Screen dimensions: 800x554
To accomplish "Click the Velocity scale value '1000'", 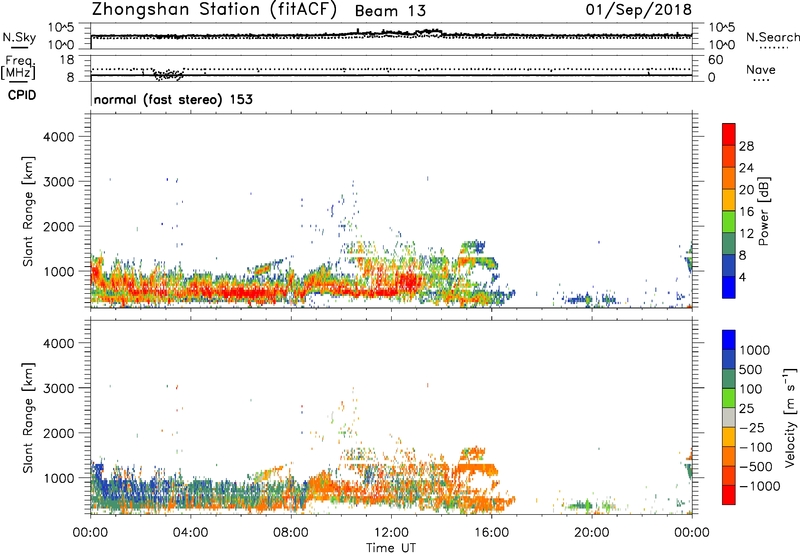I will click(x=754, y=350).
